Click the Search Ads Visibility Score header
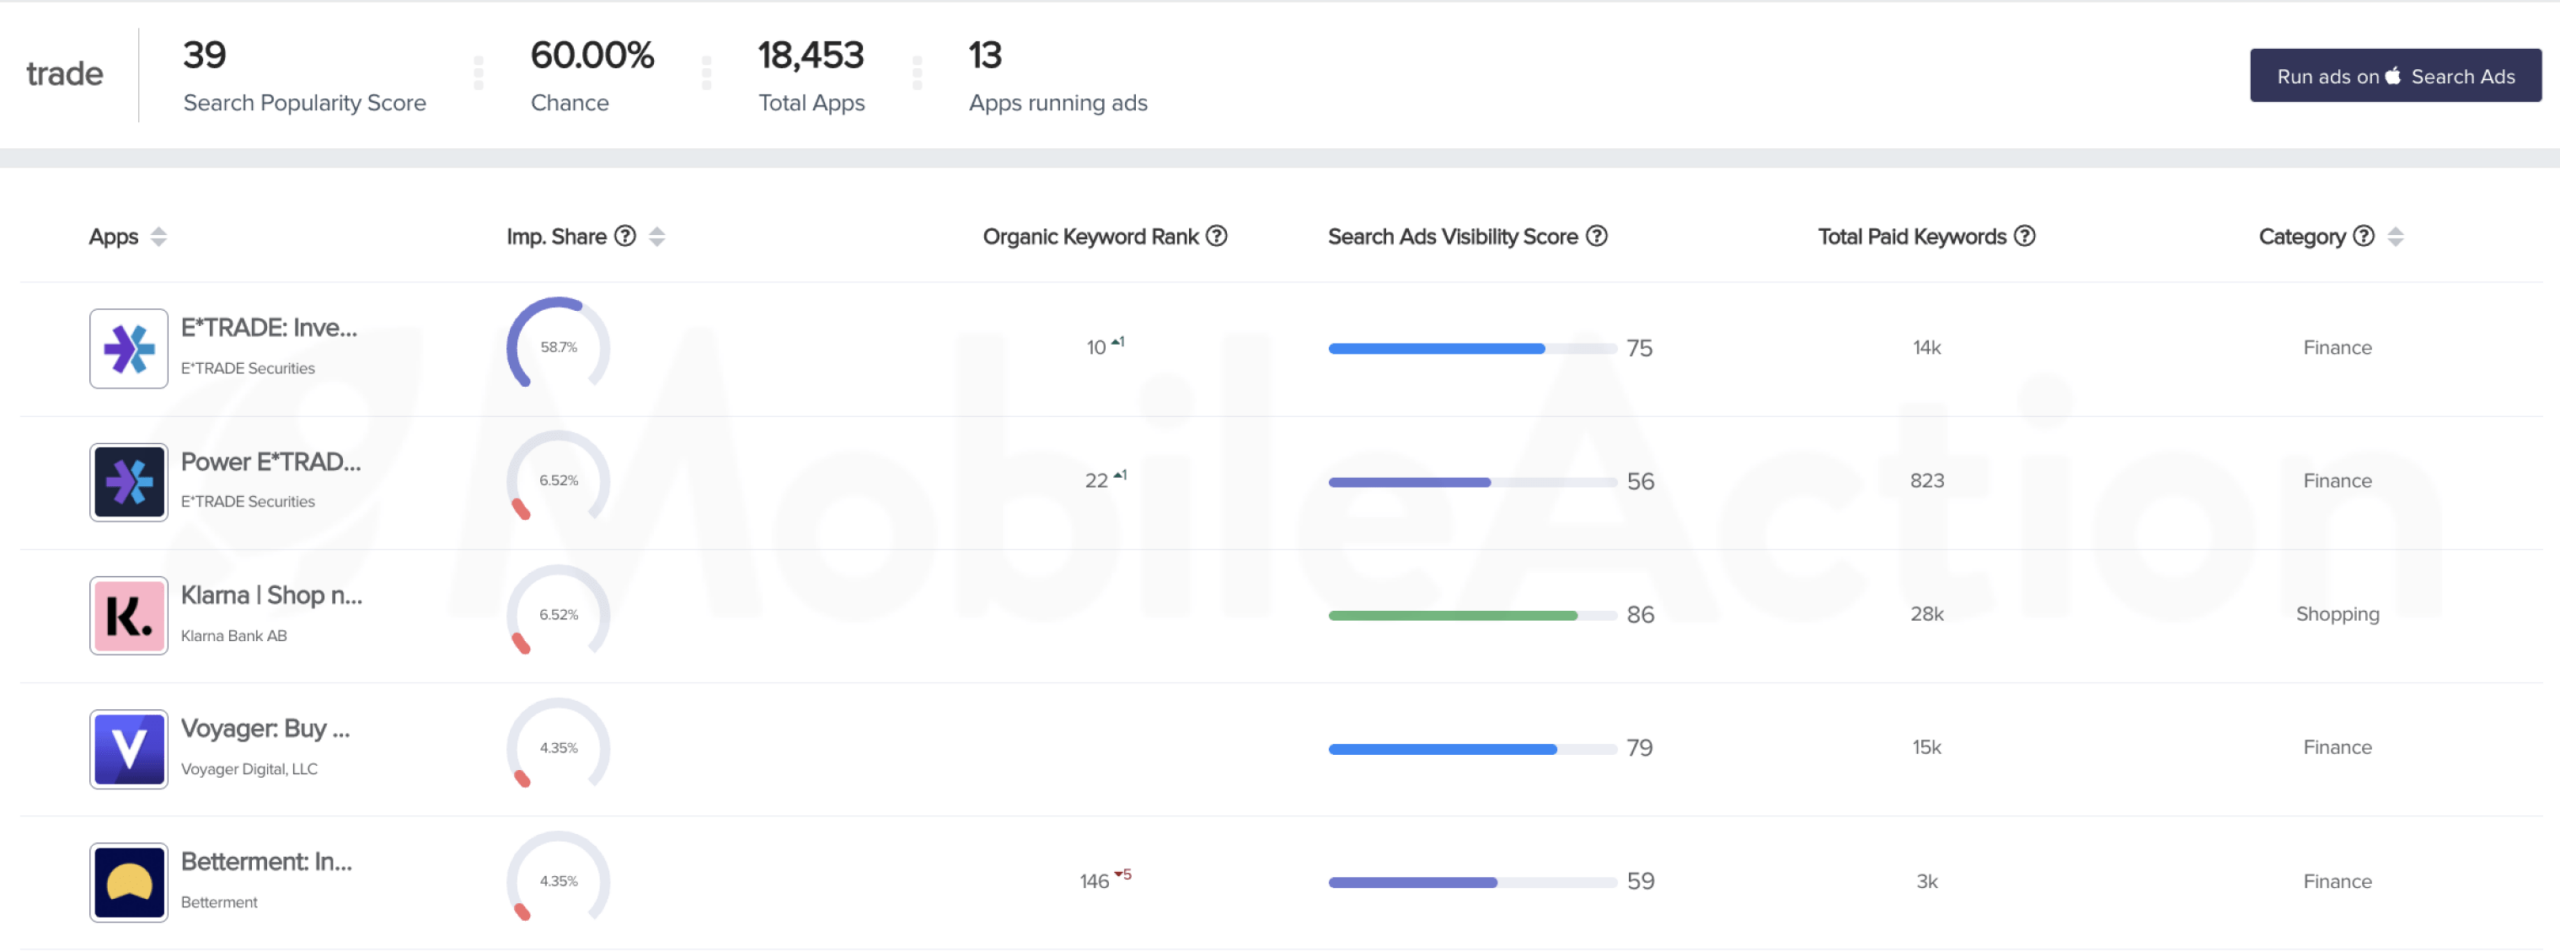This screenshot has width=2560, height=952. pyautogui.click(x=1453, y=236)
